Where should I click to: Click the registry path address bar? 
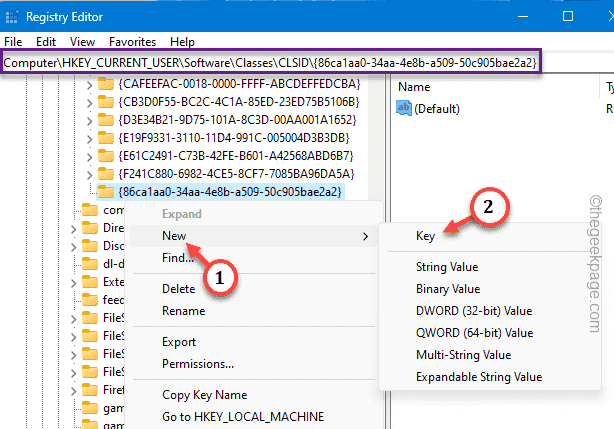[271, 63]
